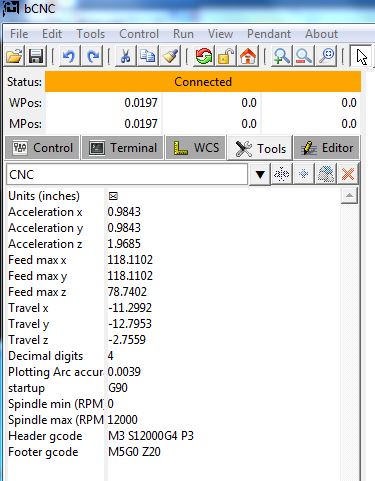
Task: Click the red X delete icon
Action: coord(348,174)
